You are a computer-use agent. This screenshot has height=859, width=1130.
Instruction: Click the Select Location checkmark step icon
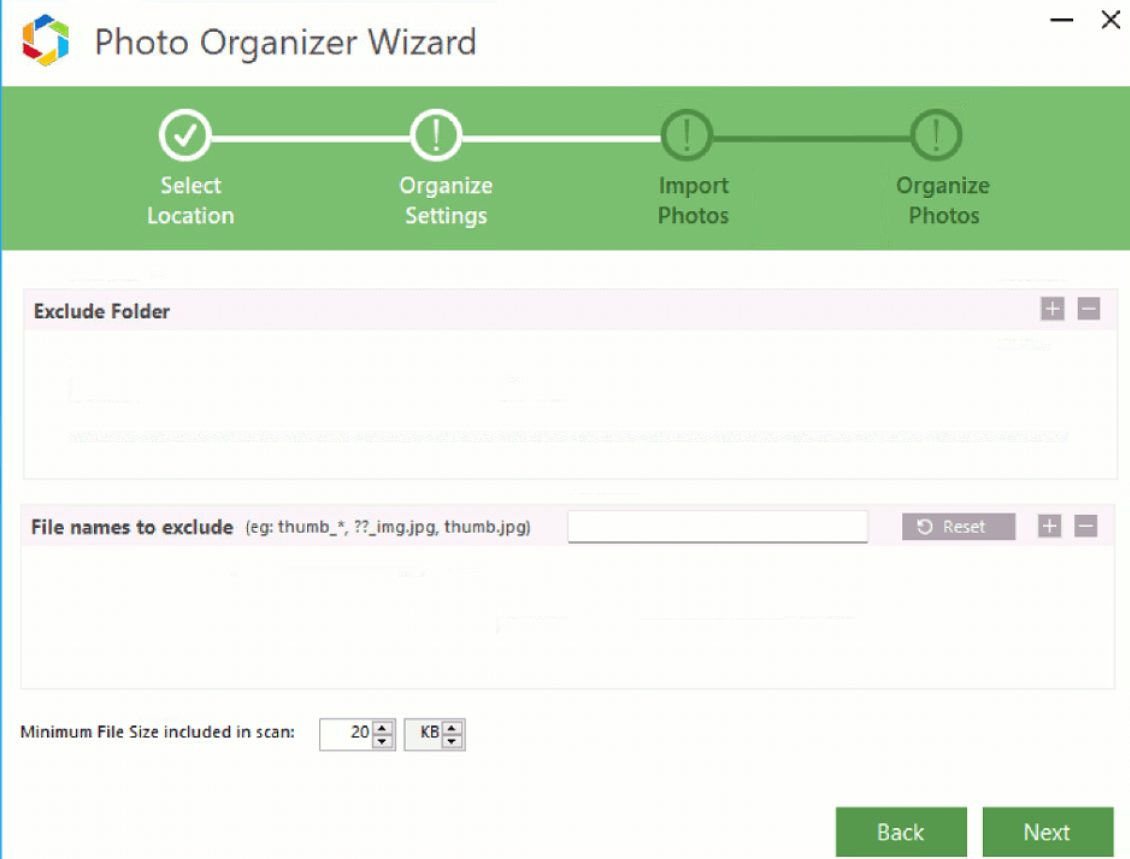[x=185, y=135]
